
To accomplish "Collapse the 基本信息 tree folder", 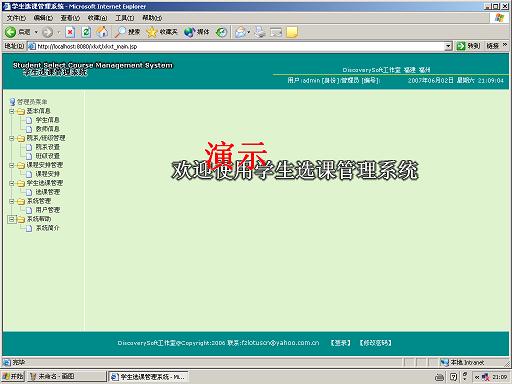I will (x=12, y=111).
